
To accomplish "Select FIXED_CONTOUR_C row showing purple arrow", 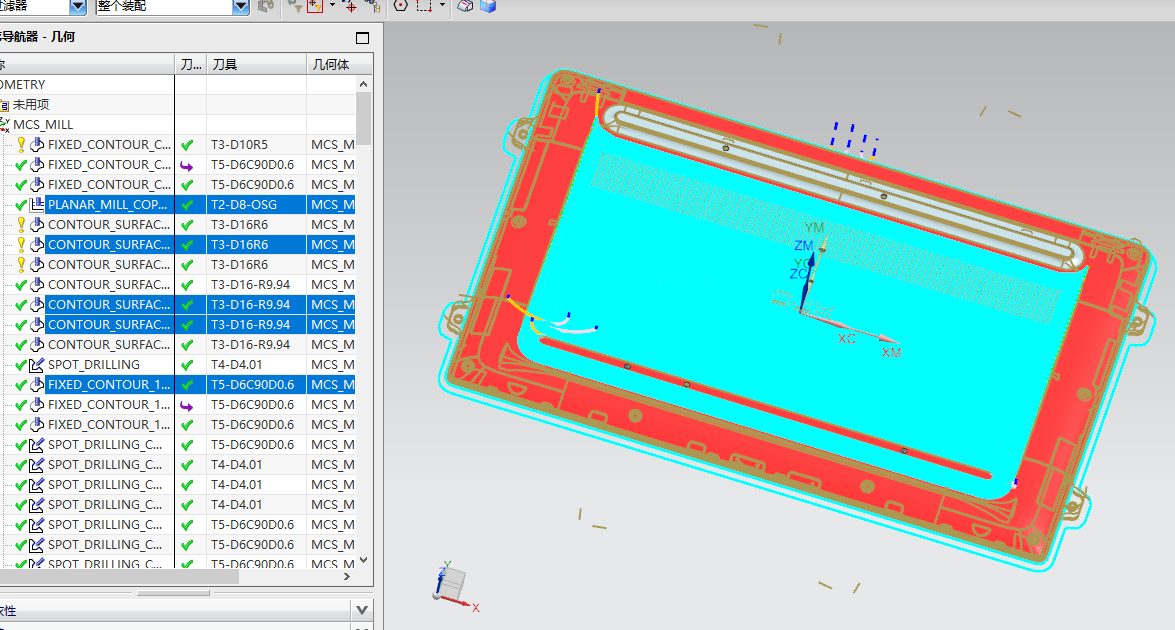I will [109, 165].
